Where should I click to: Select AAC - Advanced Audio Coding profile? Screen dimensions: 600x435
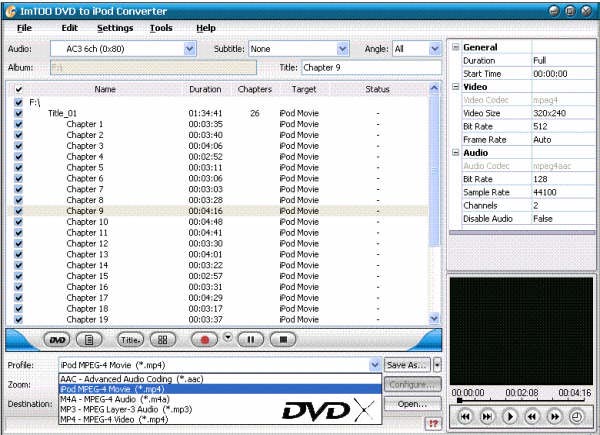click(x=220, y=379)
